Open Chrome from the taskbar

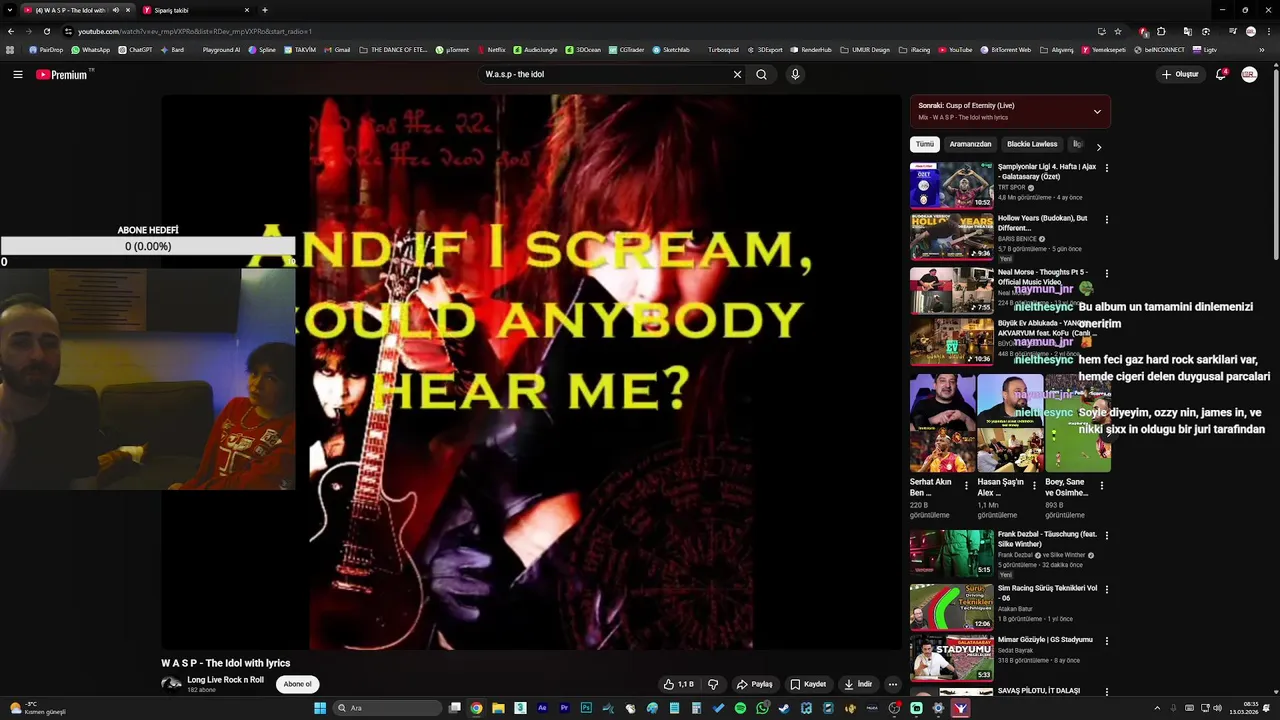(x=476, y=708)
